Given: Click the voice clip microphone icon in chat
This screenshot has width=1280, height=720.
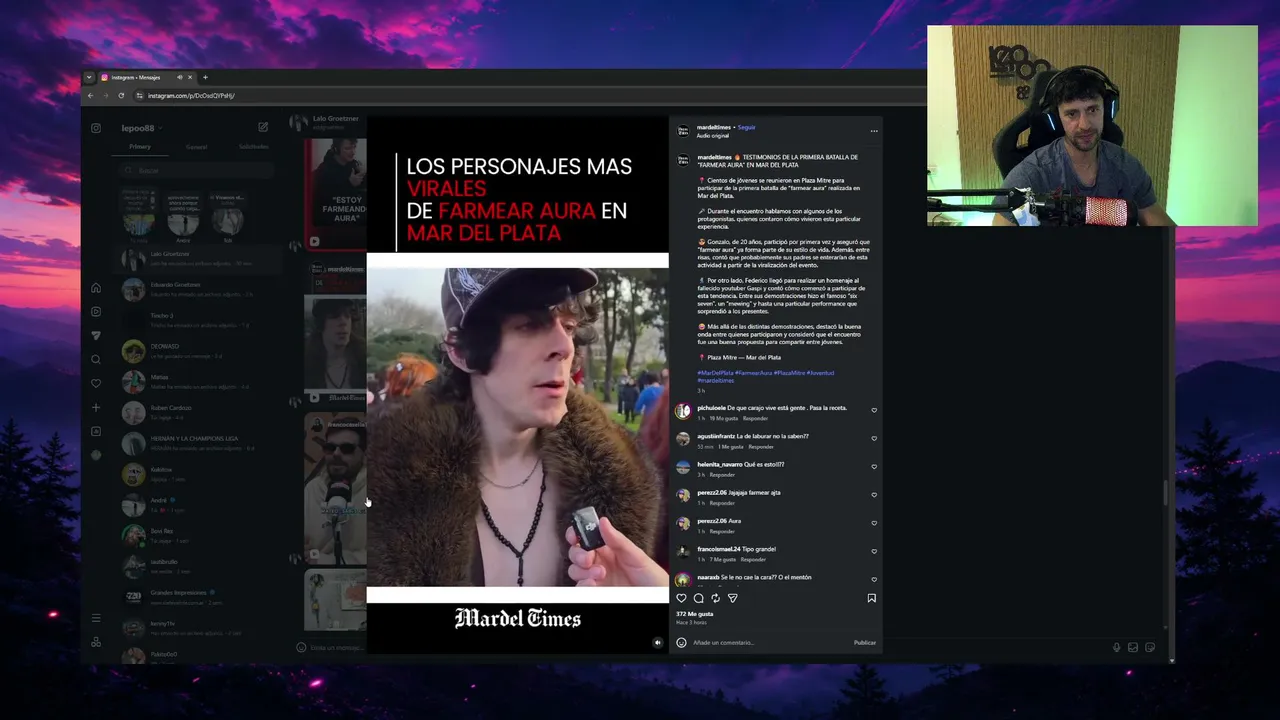Looking at the screenshot, I should tap(1117, 647).
